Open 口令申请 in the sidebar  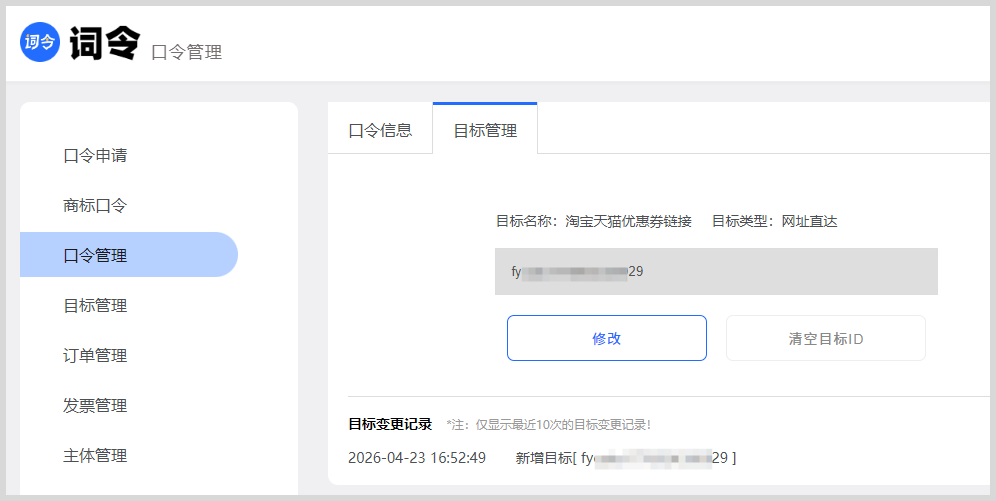95,156
